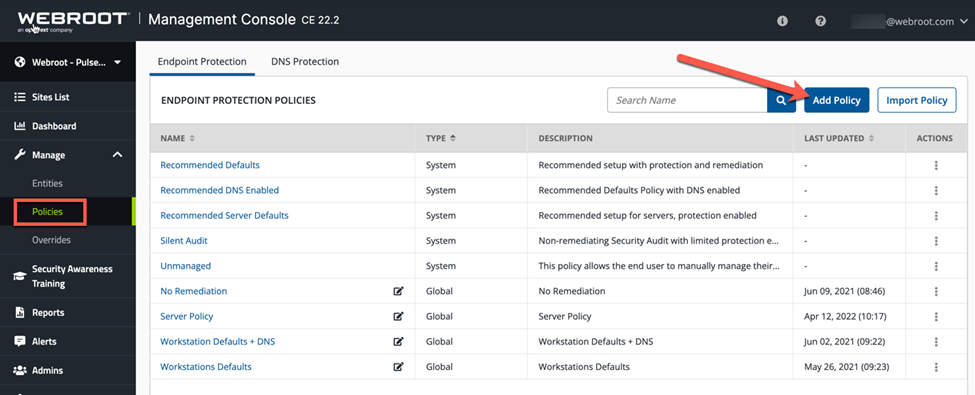Open the Dashboard page
Viewport: 975px width, 395px height.
click(x=54, y=126)
